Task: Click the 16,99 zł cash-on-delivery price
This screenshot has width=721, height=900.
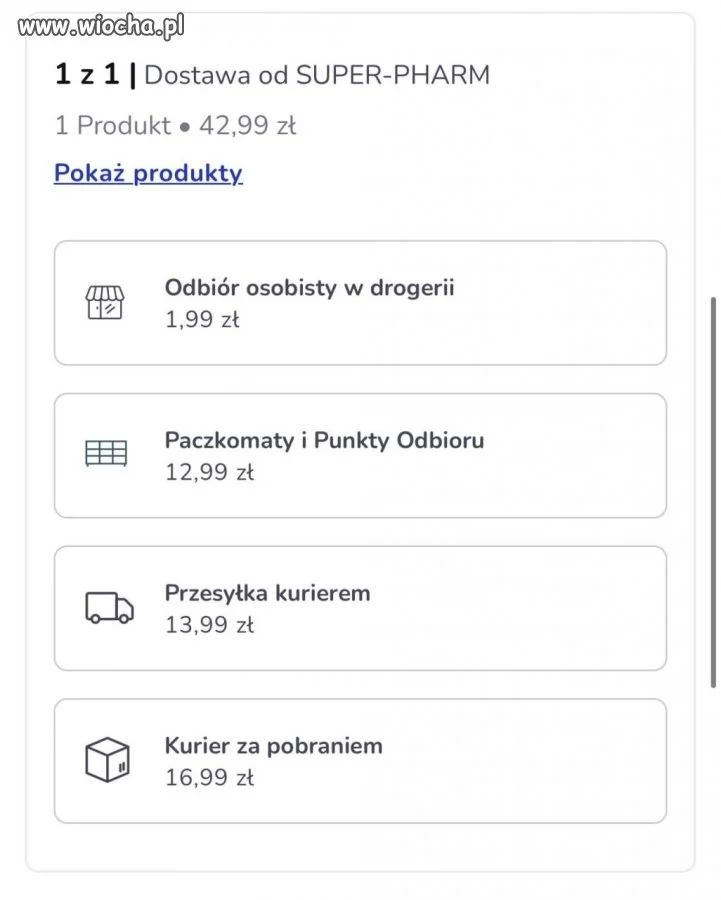Action: tap(209, 777)
